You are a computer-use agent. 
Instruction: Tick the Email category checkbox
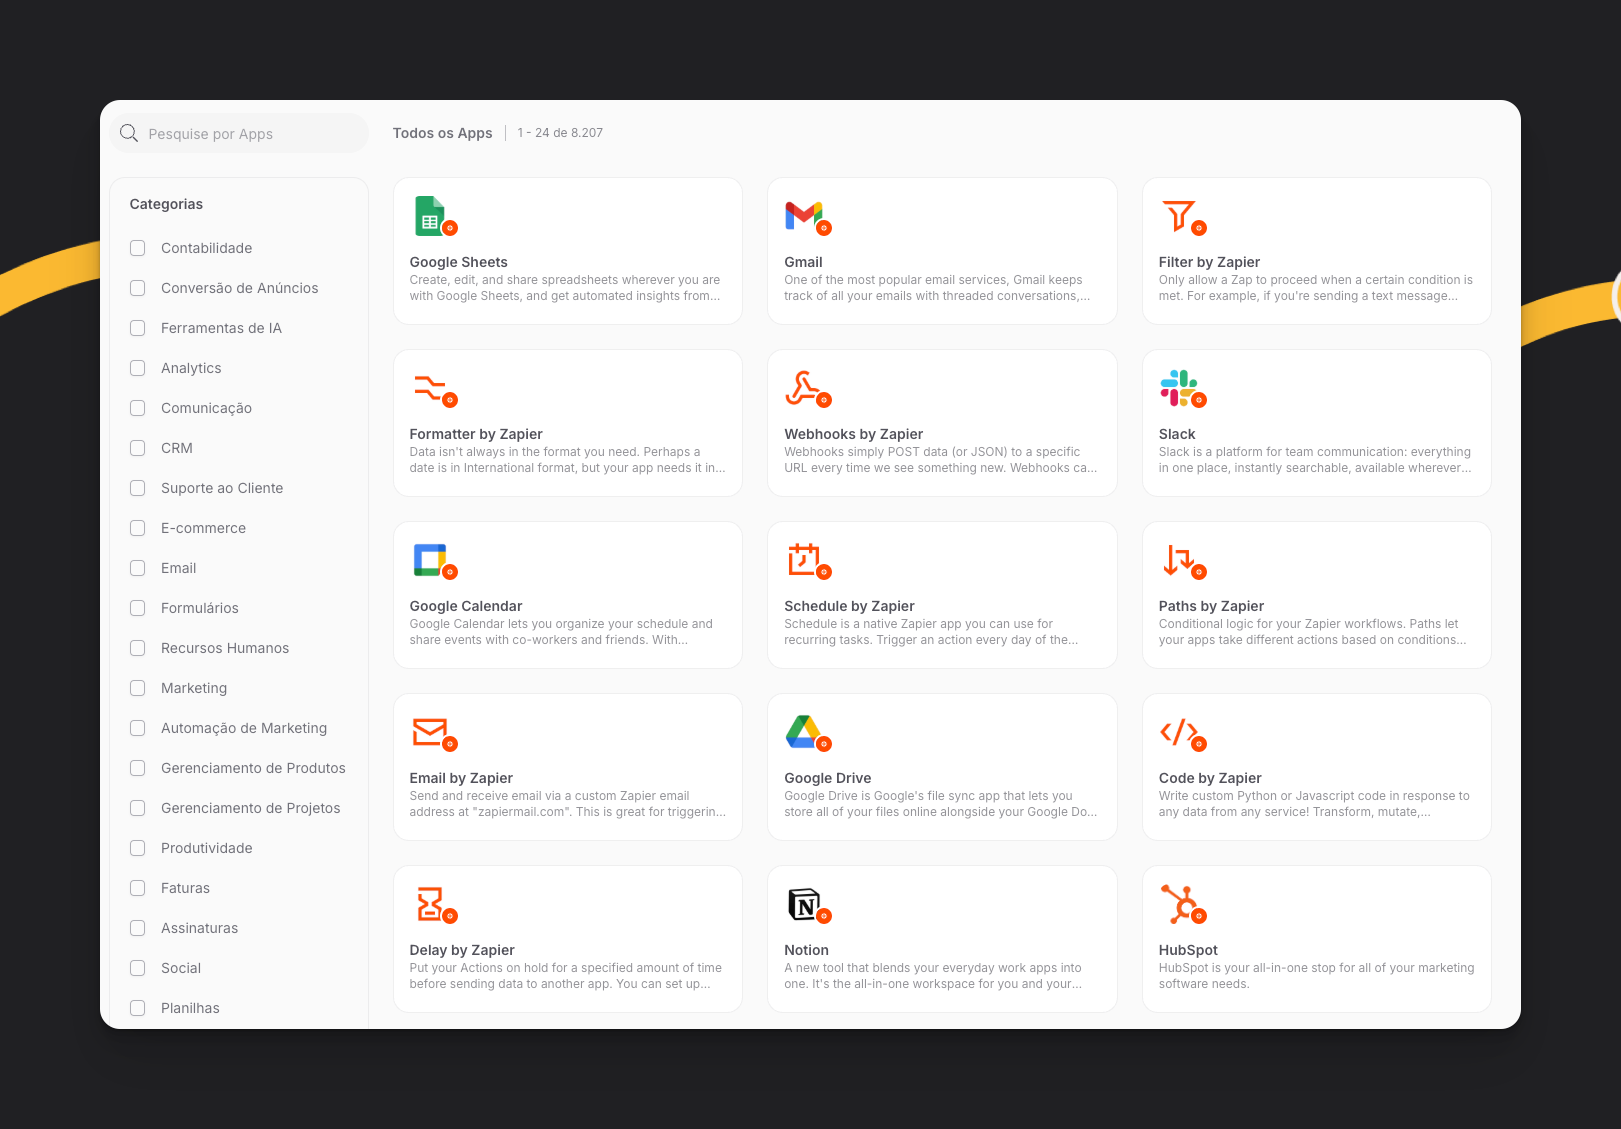point(138,568)
